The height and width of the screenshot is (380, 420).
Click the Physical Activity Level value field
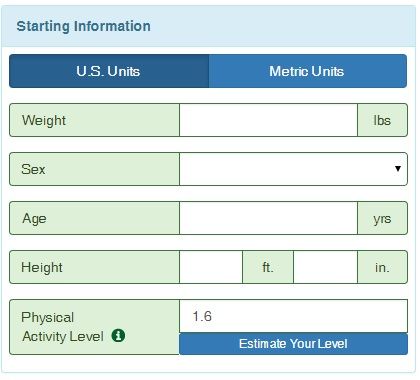coord(293,316)
